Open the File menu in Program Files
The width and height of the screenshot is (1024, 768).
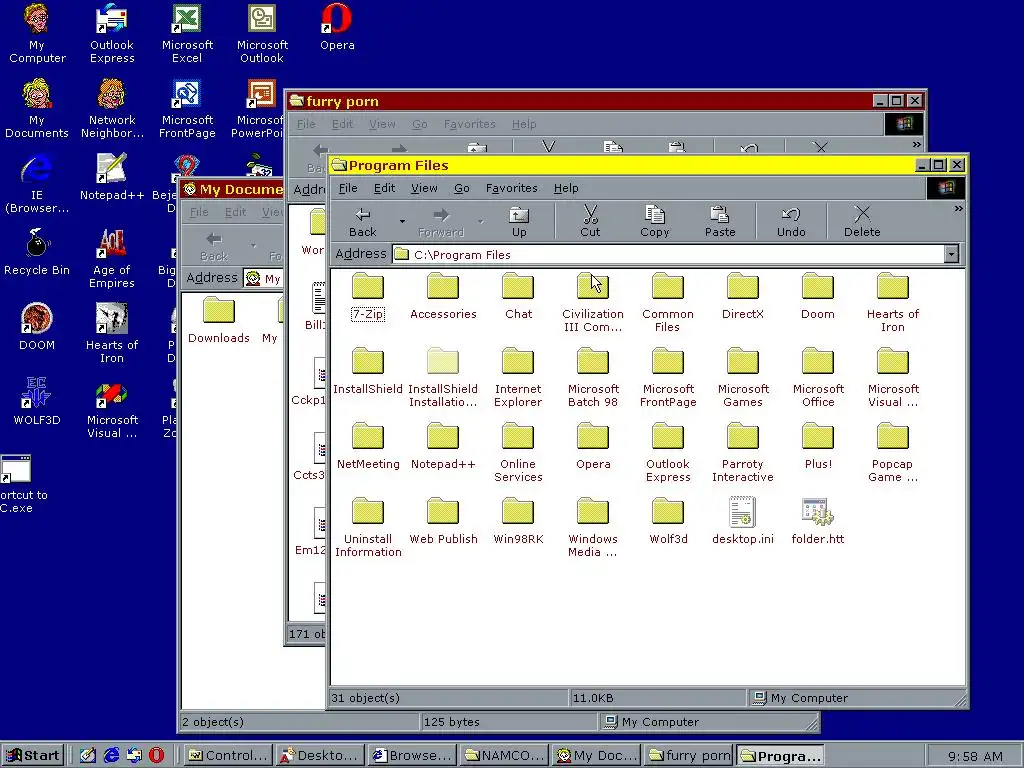coord(348,188)
